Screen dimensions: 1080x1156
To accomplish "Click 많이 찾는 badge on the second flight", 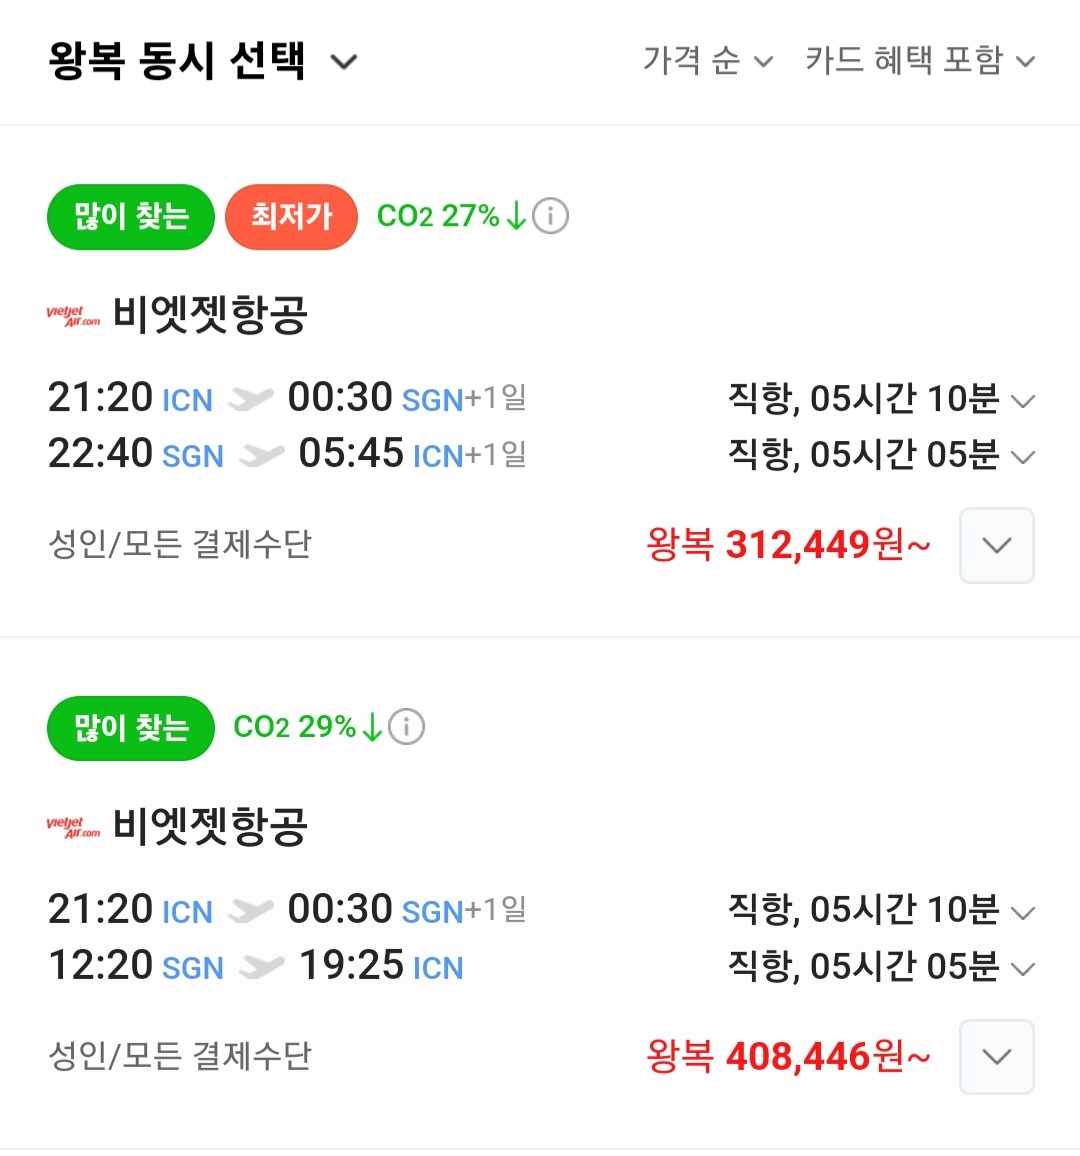I will (x=131, y=728).
